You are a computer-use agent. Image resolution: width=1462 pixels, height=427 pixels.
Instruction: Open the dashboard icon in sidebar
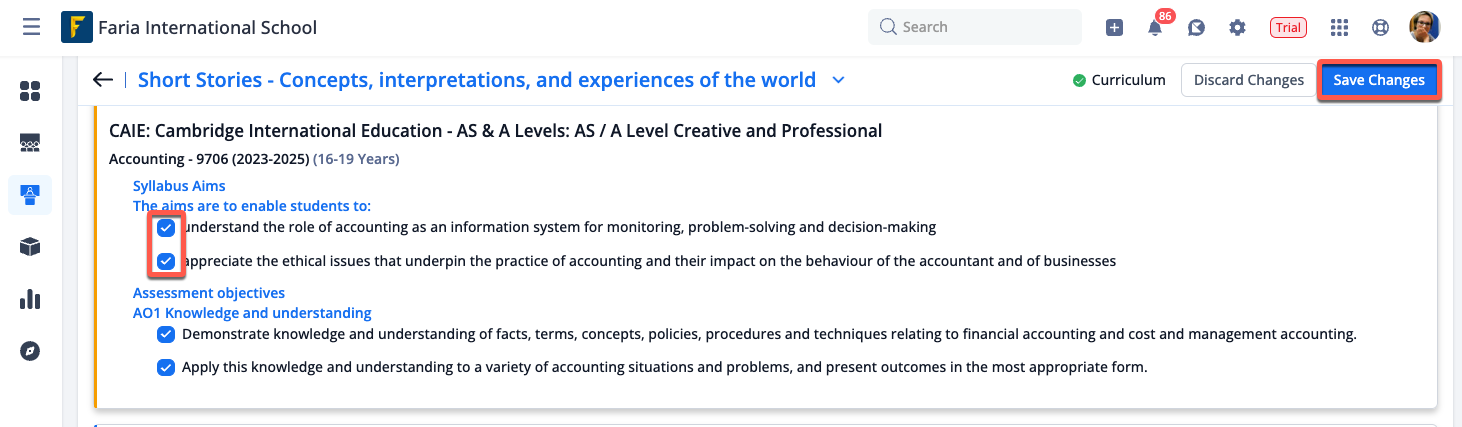point(30,92)
